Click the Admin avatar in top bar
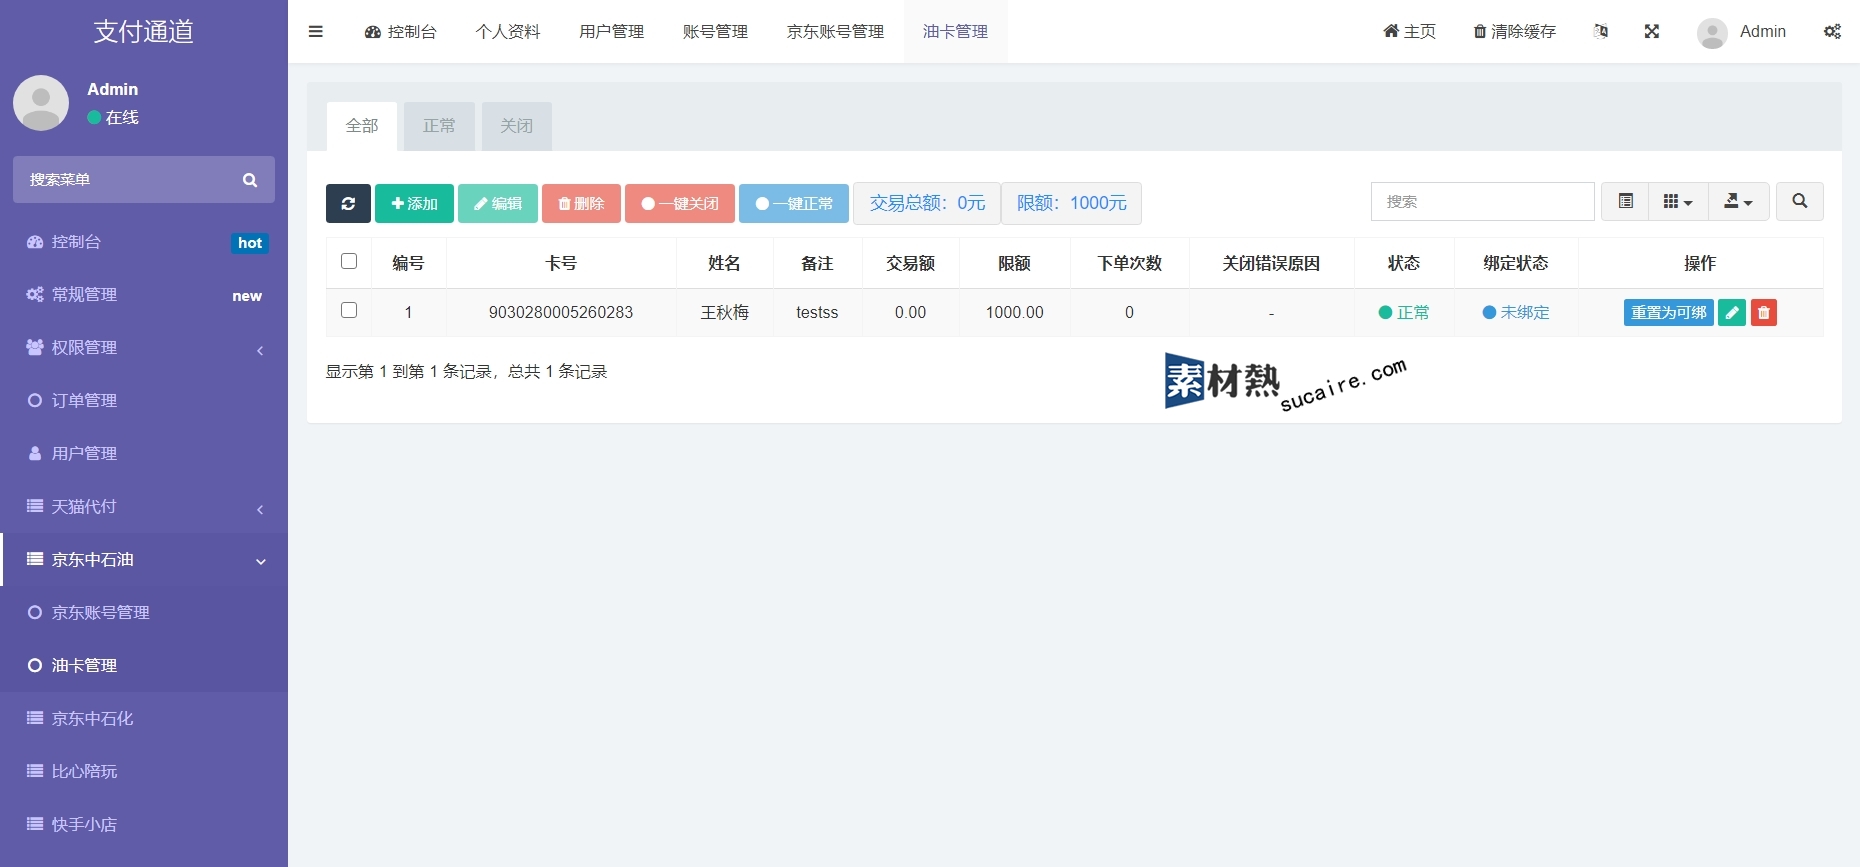 pyautogui.click(x=1712, y=32)
